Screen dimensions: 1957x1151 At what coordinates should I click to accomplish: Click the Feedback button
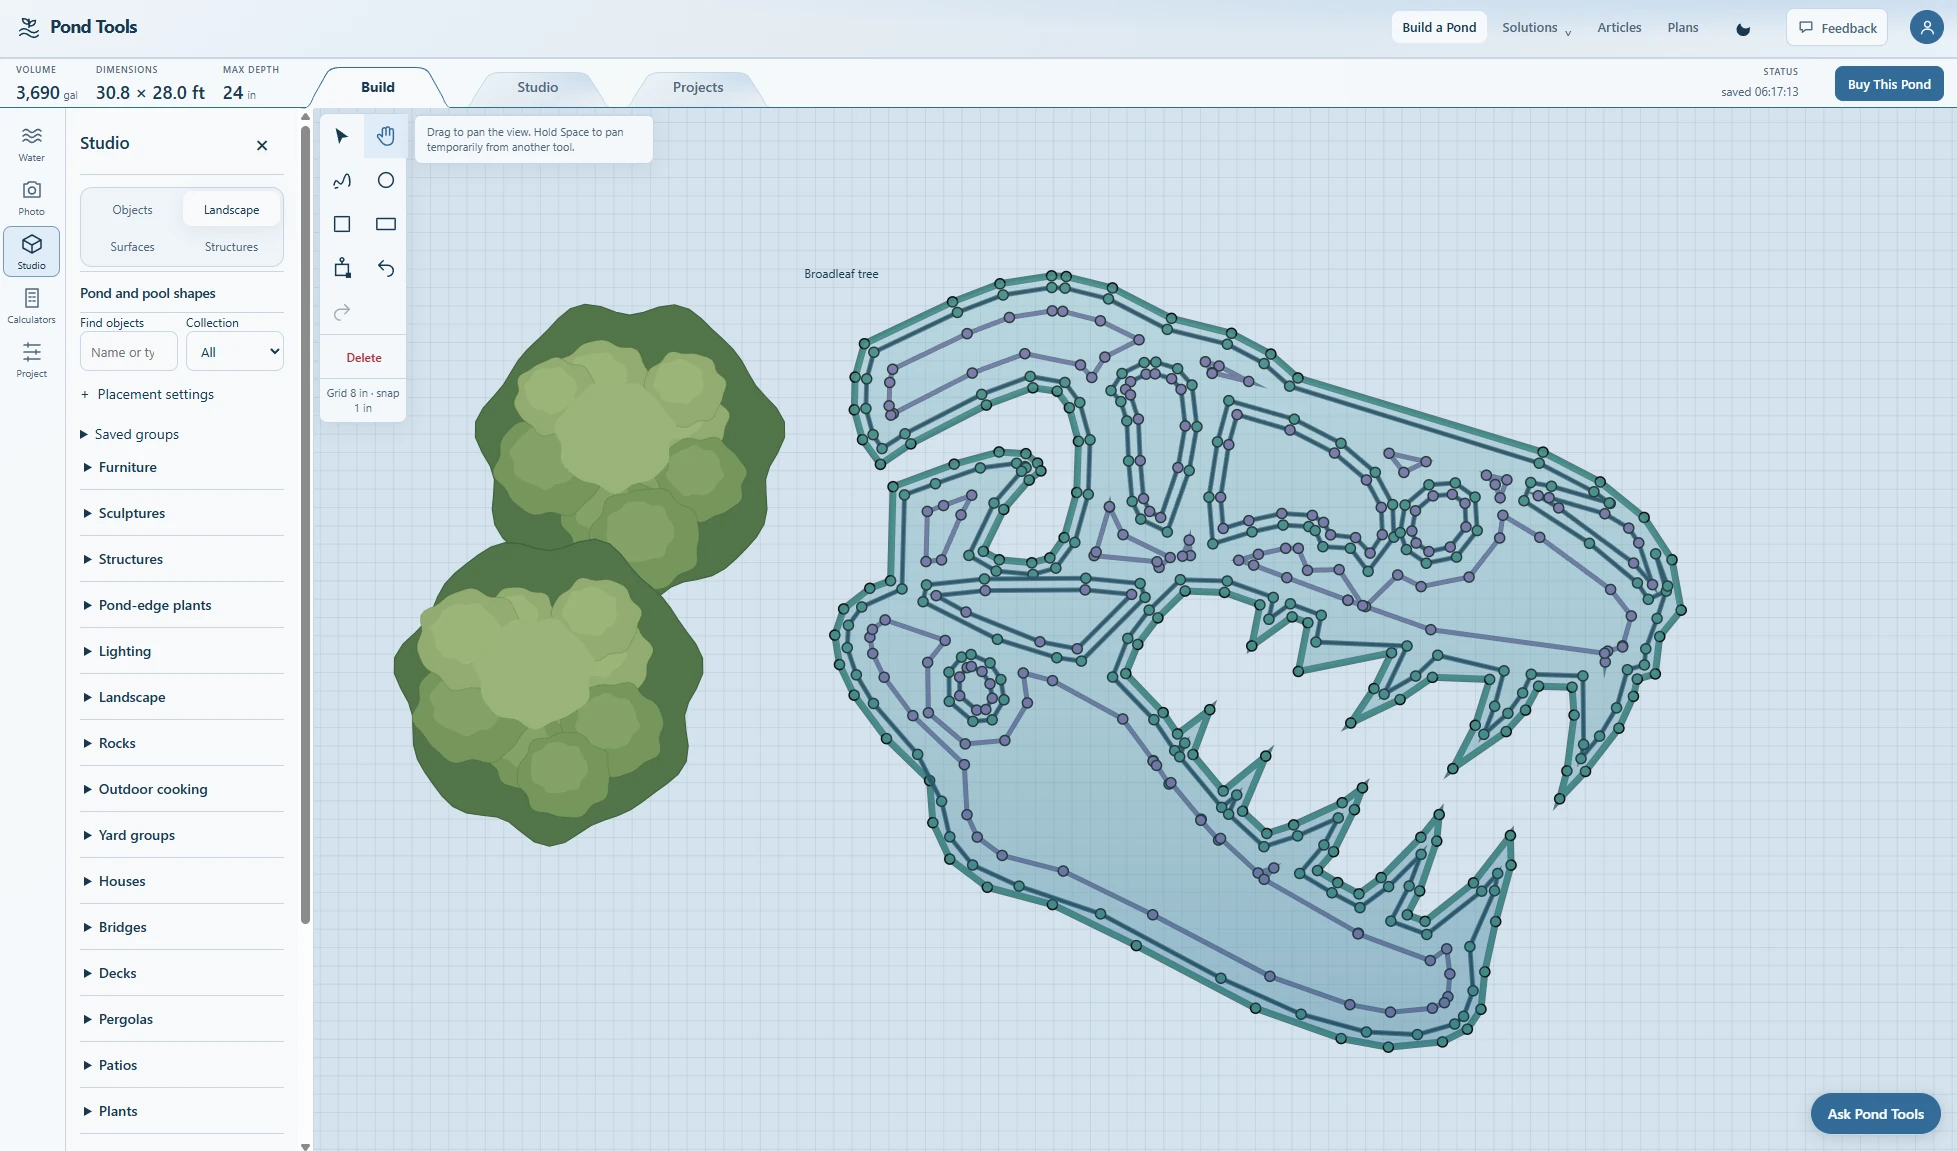[x=1837, y=28]
